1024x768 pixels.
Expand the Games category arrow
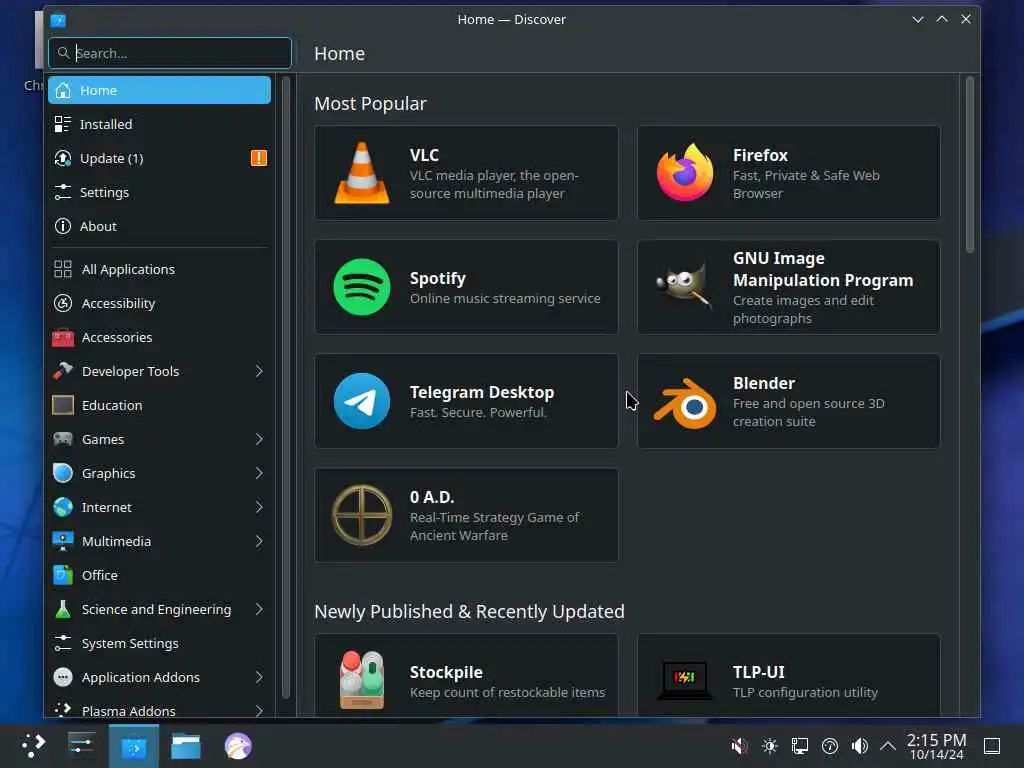coord(259,440)
